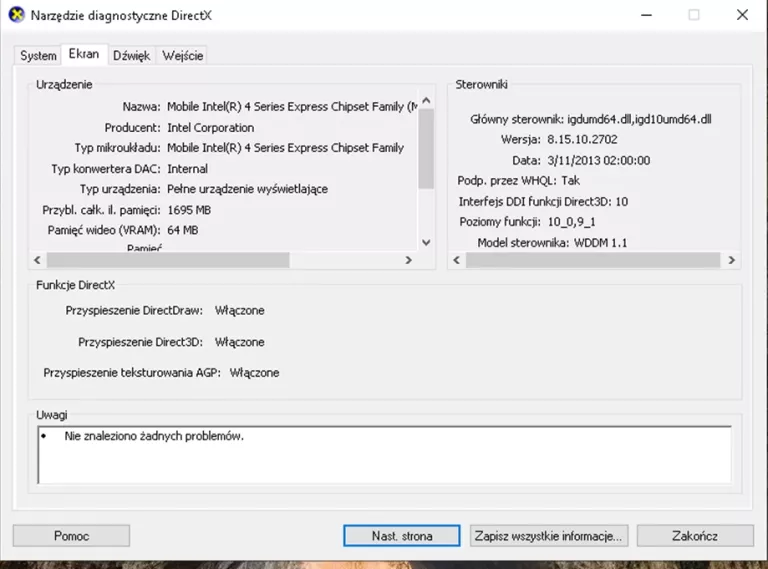The image size is (768, 569).
Task: Click "Internal" DAC type value
Action: 188,169
